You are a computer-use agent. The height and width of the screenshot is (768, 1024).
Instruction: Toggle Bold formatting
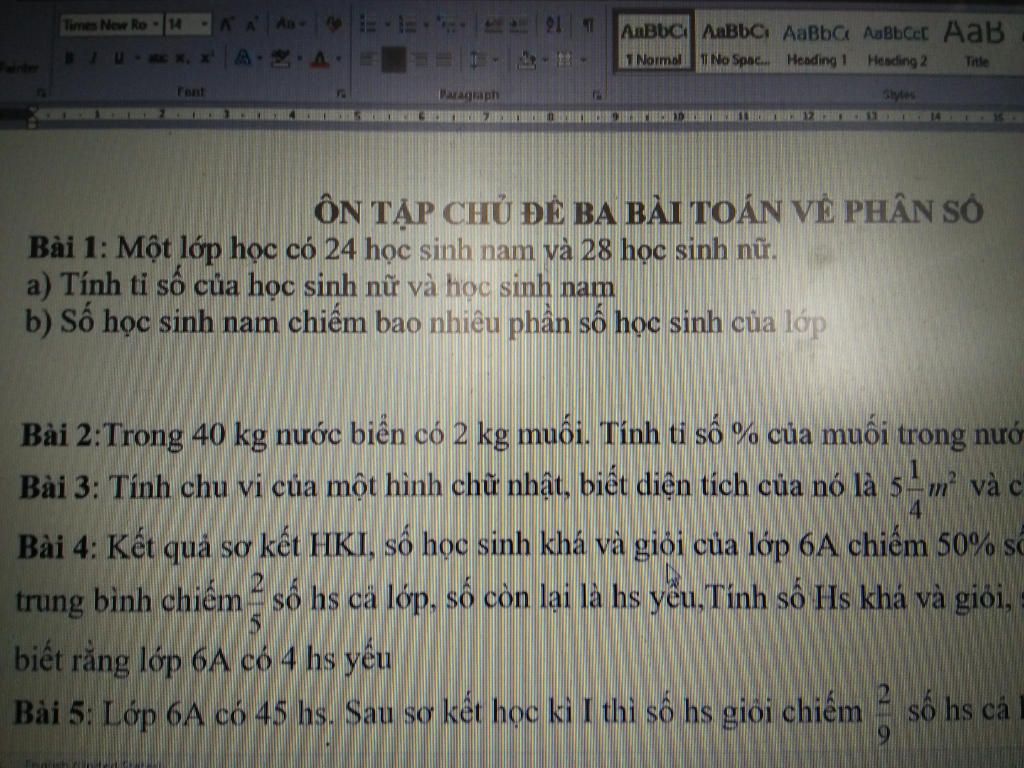[69, 58]
